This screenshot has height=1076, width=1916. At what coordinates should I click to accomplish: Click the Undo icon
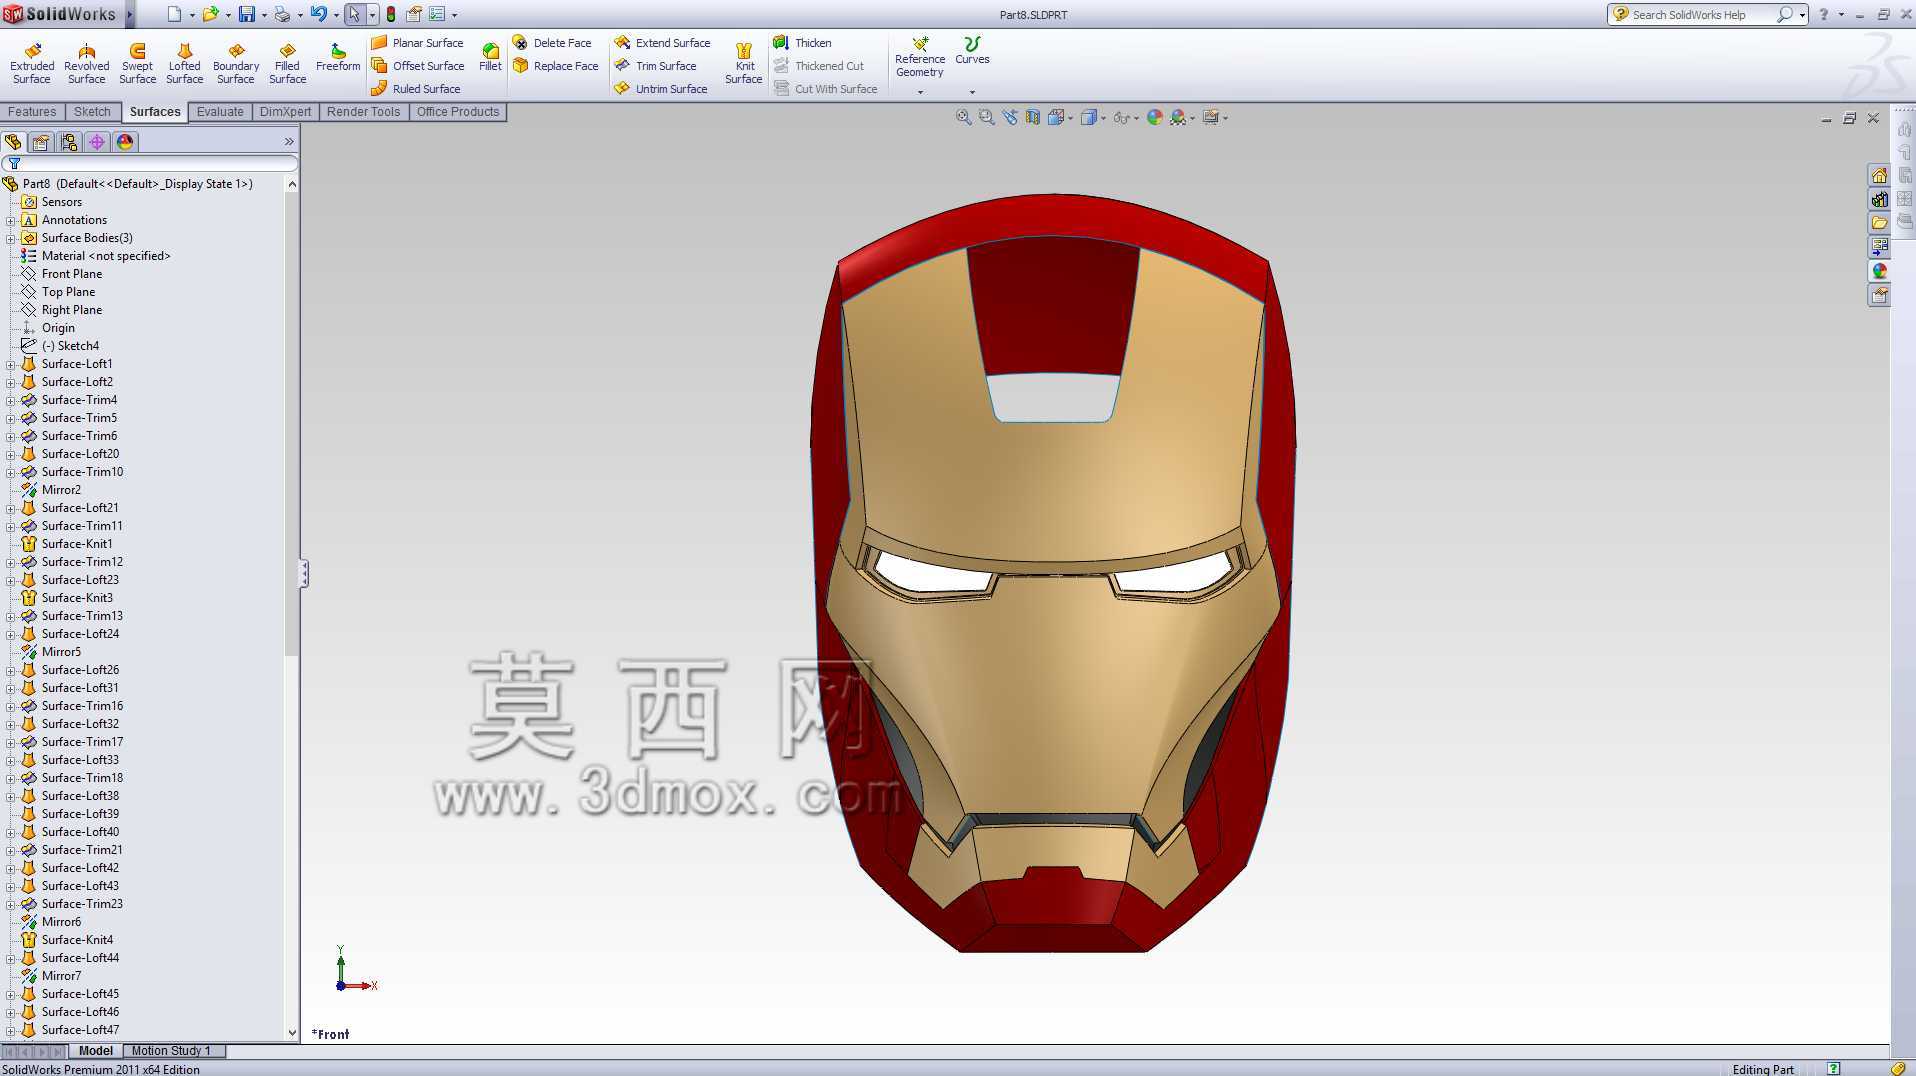click(319, 14)
